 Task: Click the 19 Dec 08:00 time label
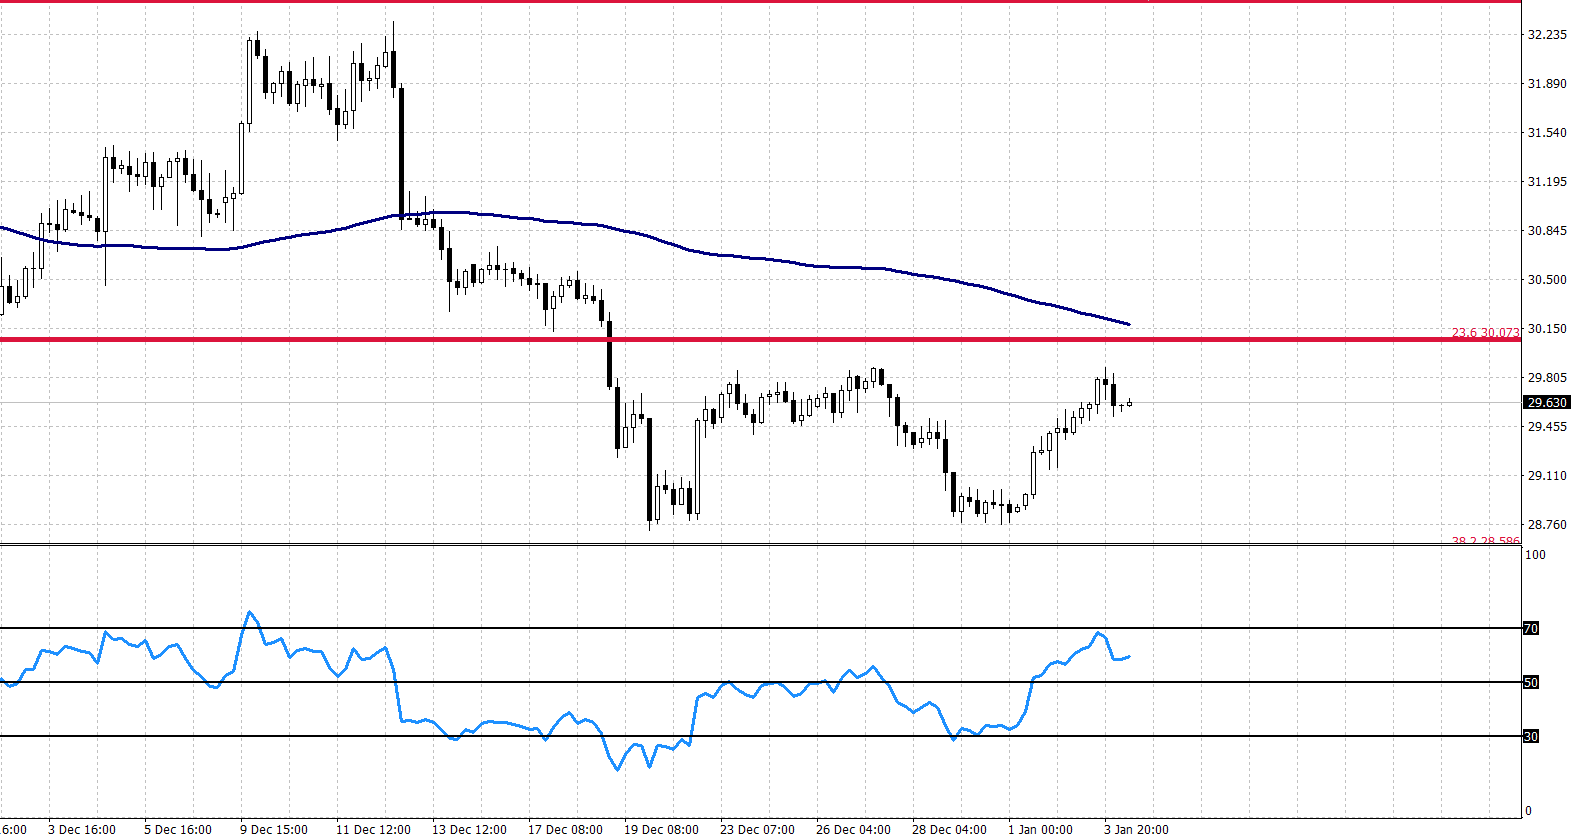(x=661, y=829)
